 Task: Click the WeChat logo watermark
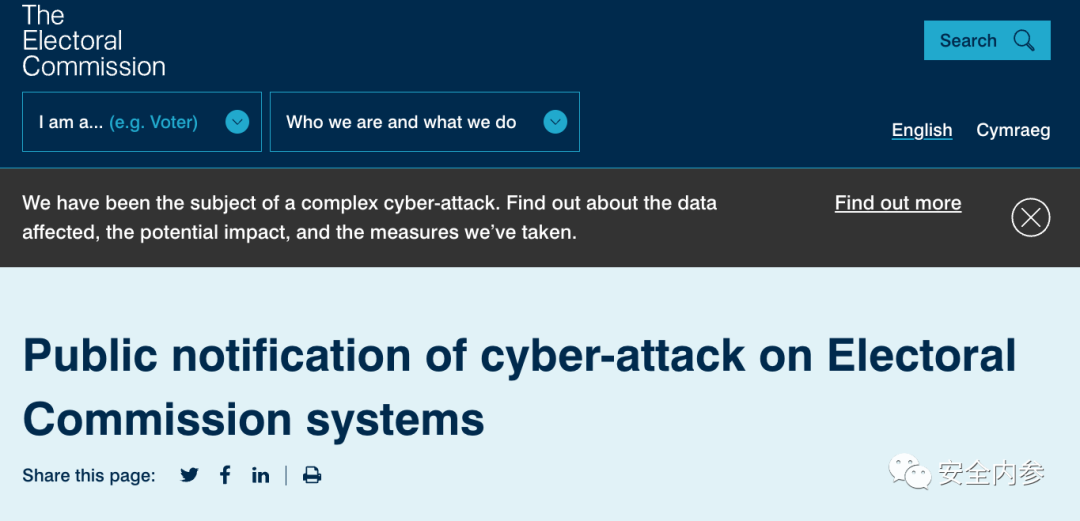pos(911,472)
